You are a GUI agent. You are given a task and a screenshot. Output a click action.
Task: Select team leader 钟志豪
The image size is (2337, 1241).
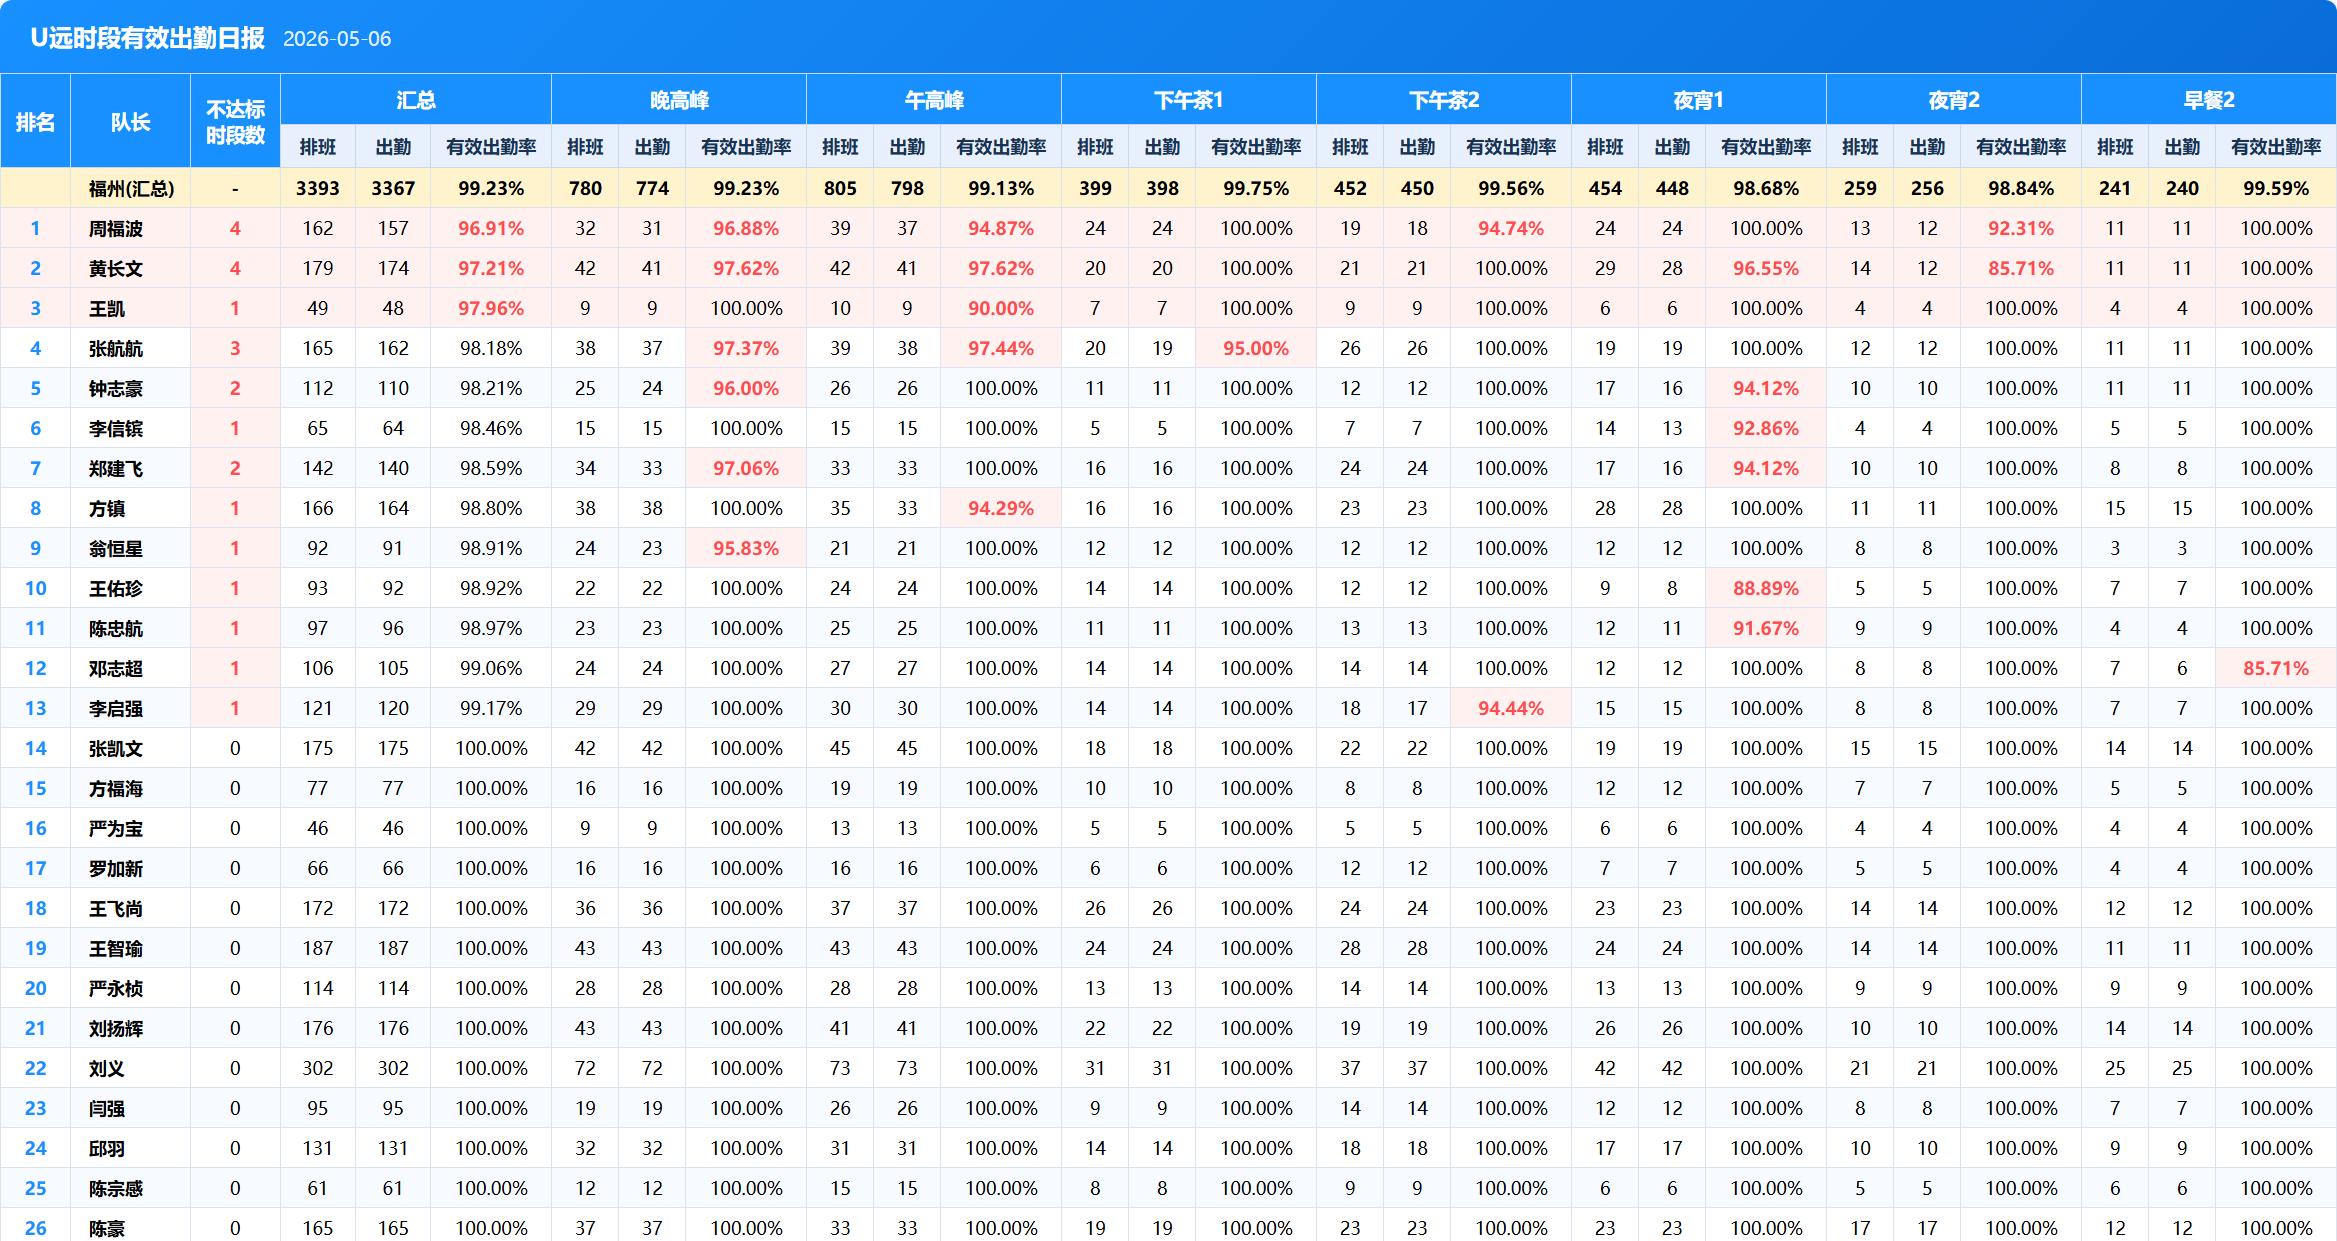pyautogui.click(x=115, y=388)
